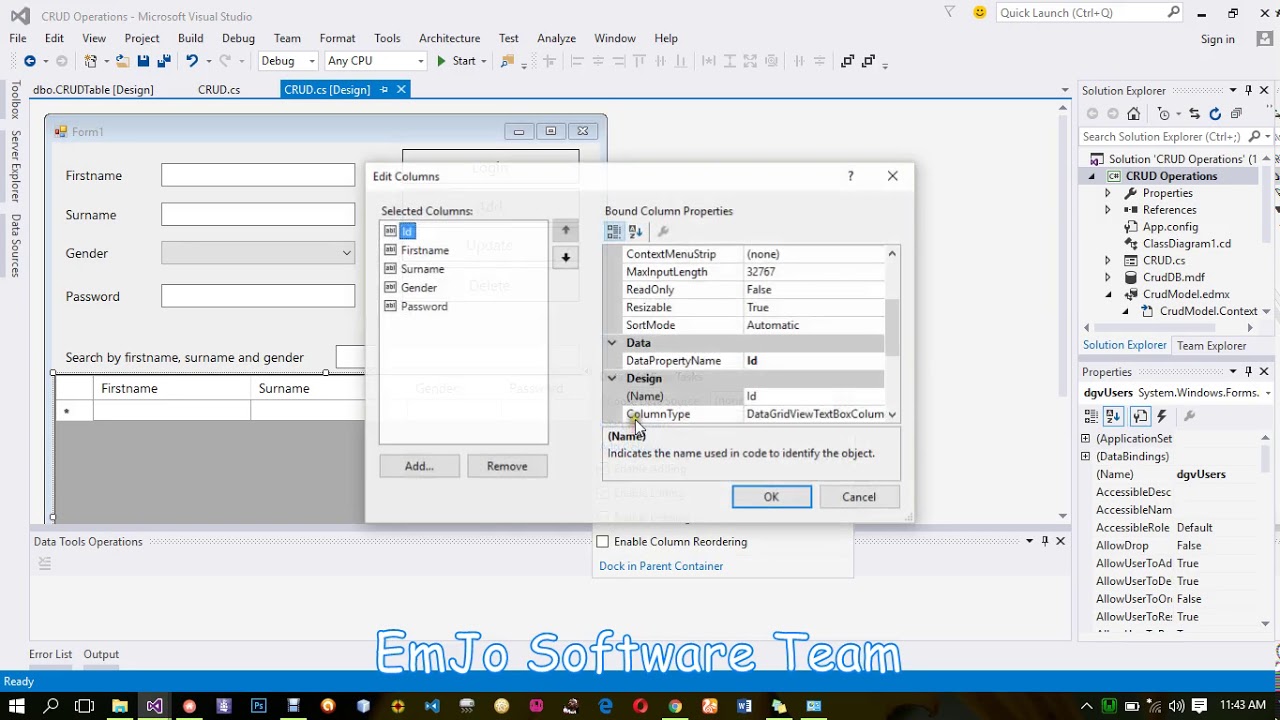1280x720 pixels.
Task: Switch to the CRUD.cs code tab
Action: [219, 90]
